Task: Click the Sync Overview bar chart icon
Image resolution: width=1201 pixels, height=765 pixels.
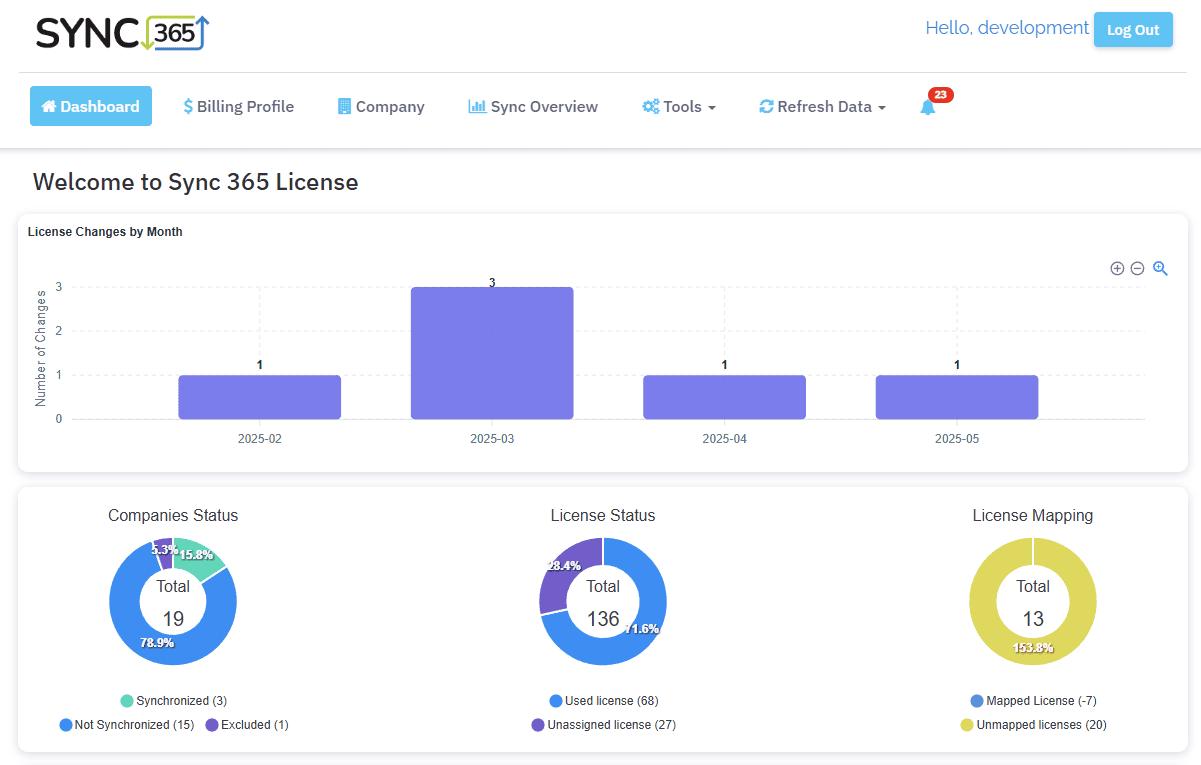Action: click(x=477, y=106)
